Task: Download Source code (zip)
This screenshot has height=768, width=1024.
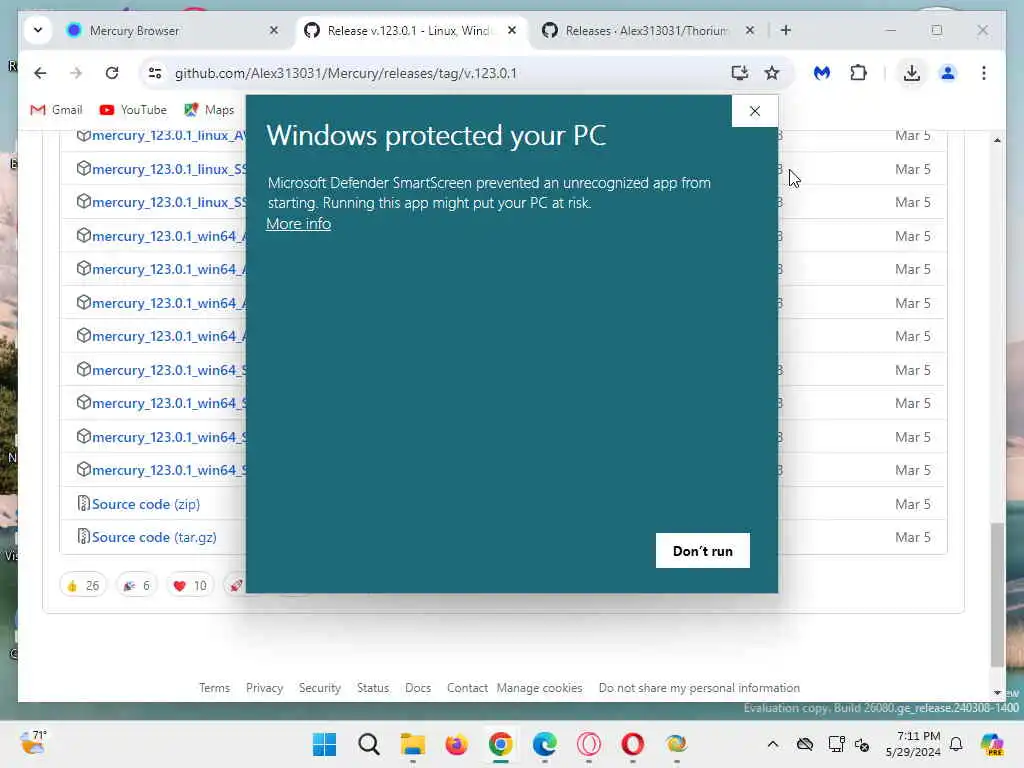Action: pos(146,504)
